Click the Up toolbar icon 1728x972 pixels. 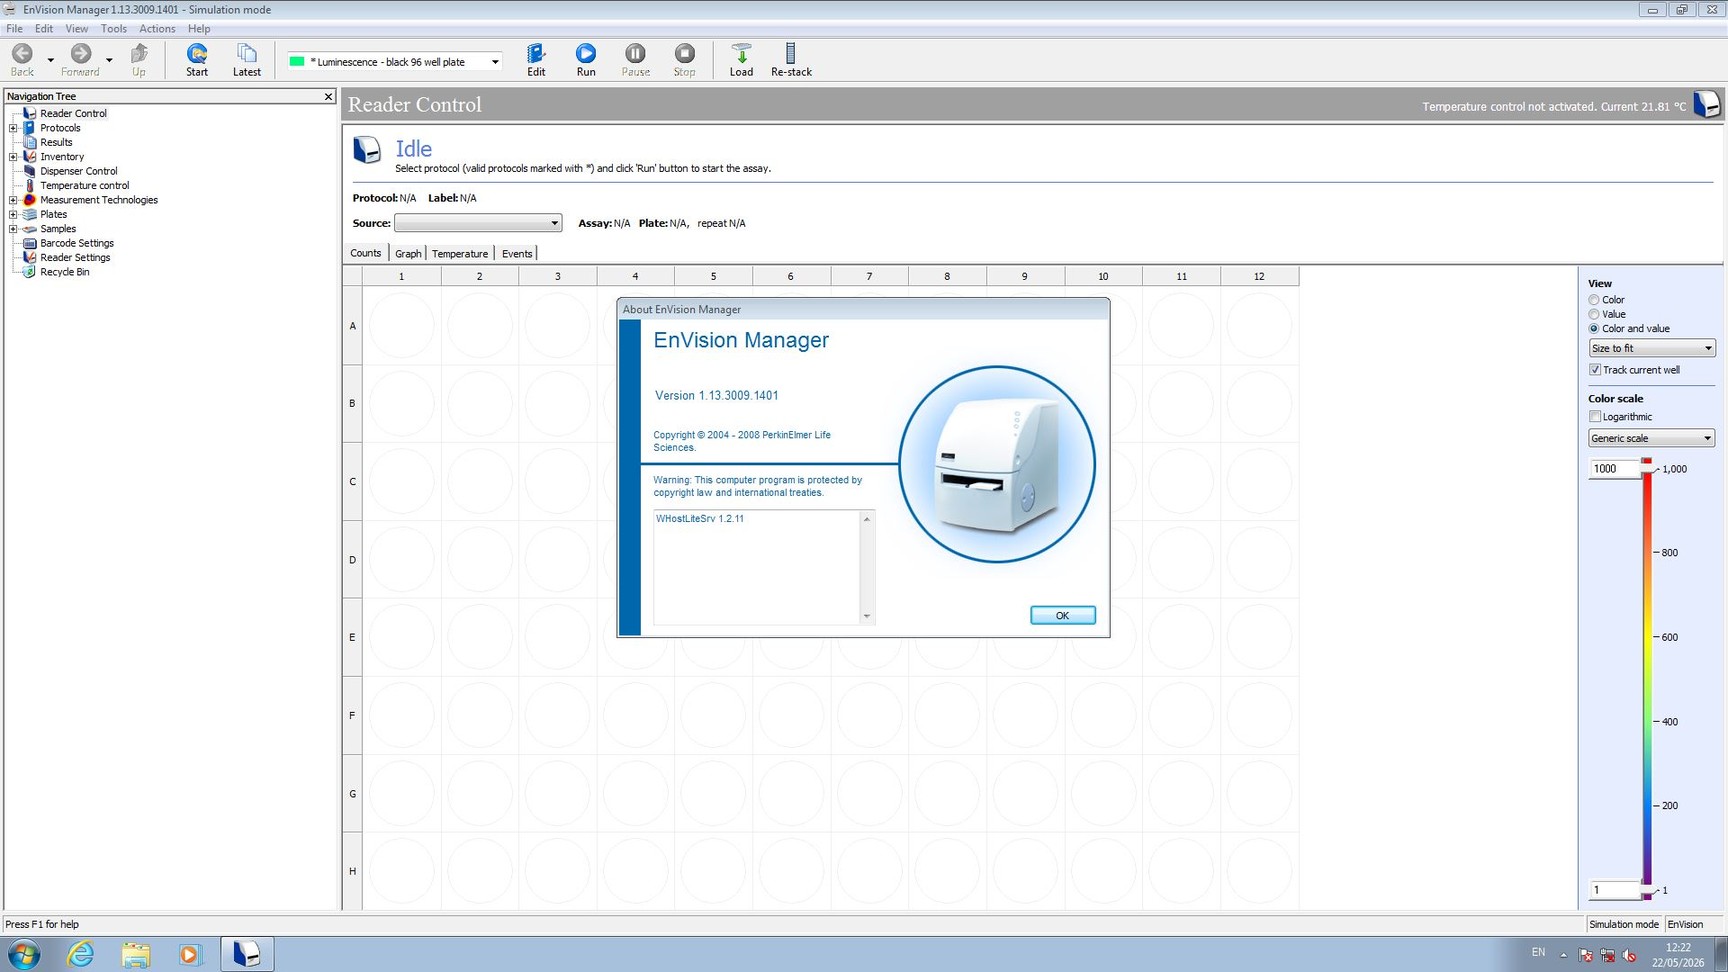click(x=139, y=59)
